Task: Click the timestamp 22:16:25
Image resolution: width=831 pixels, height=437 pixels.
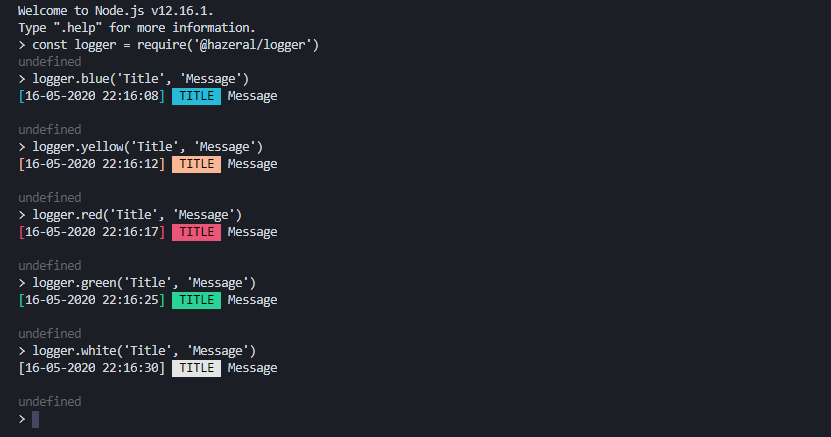Action: coord(130,300)
